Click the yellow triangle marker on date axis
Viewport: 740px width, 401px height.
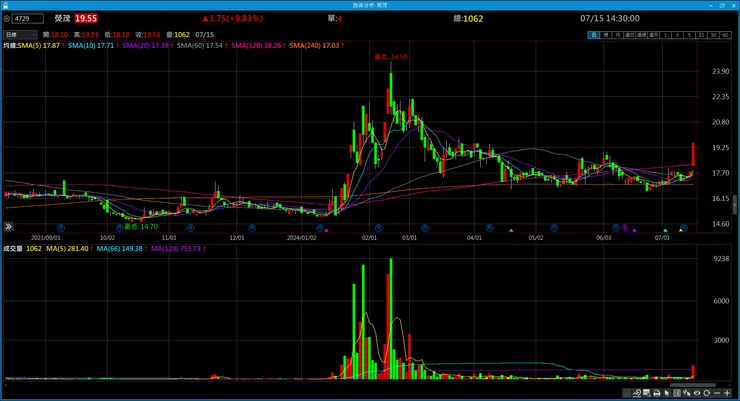click(681, 230)
